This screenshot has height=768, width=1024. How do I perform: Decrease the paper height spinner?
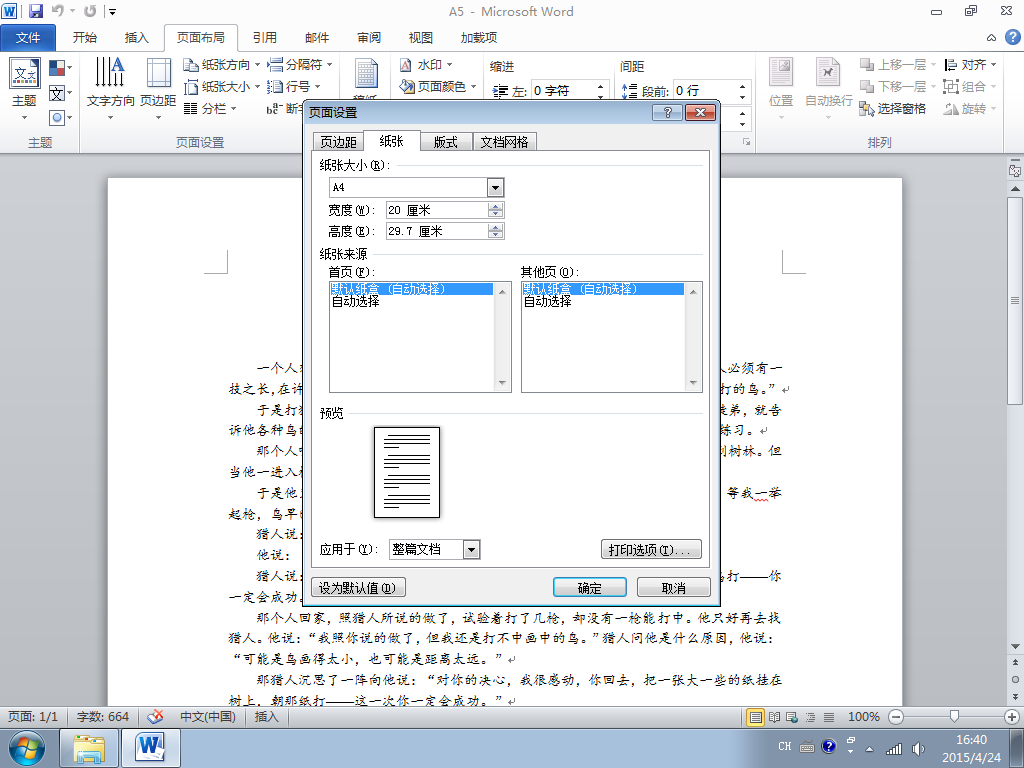496,235
